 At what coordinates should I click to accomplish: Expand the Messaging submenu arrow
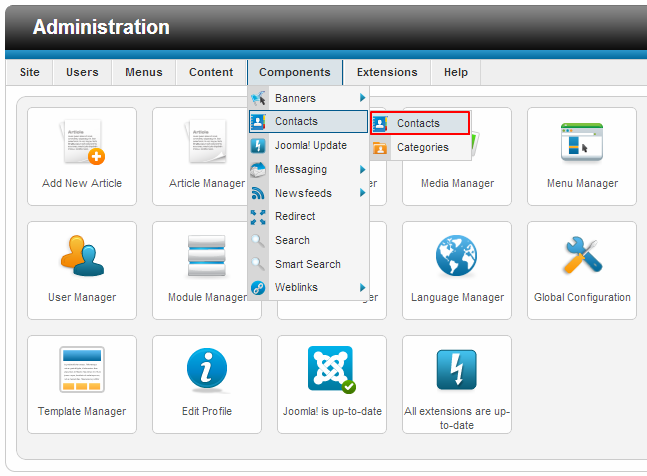click(362, 169)
